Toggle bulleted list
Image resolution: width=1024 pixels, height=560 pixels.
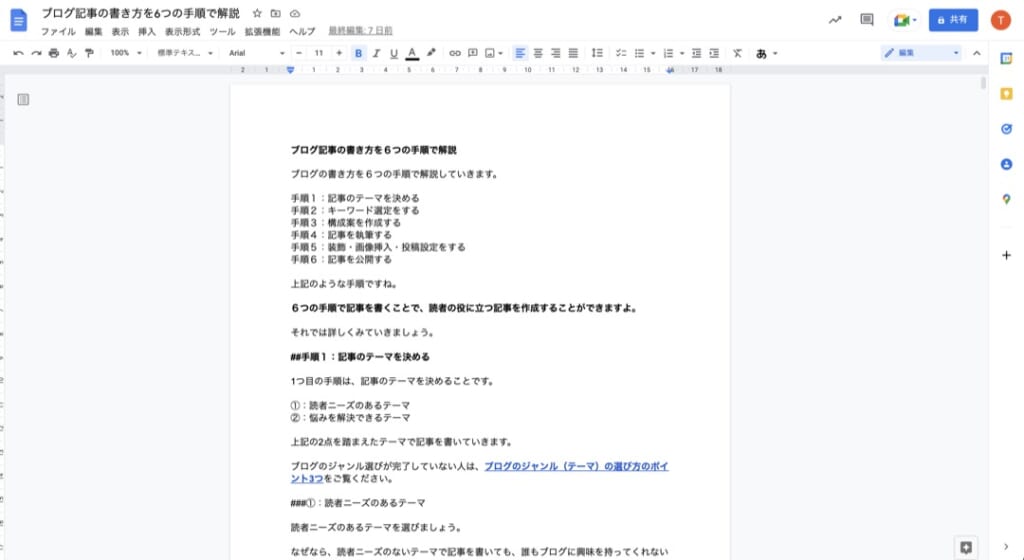click(x=639, y=53)
